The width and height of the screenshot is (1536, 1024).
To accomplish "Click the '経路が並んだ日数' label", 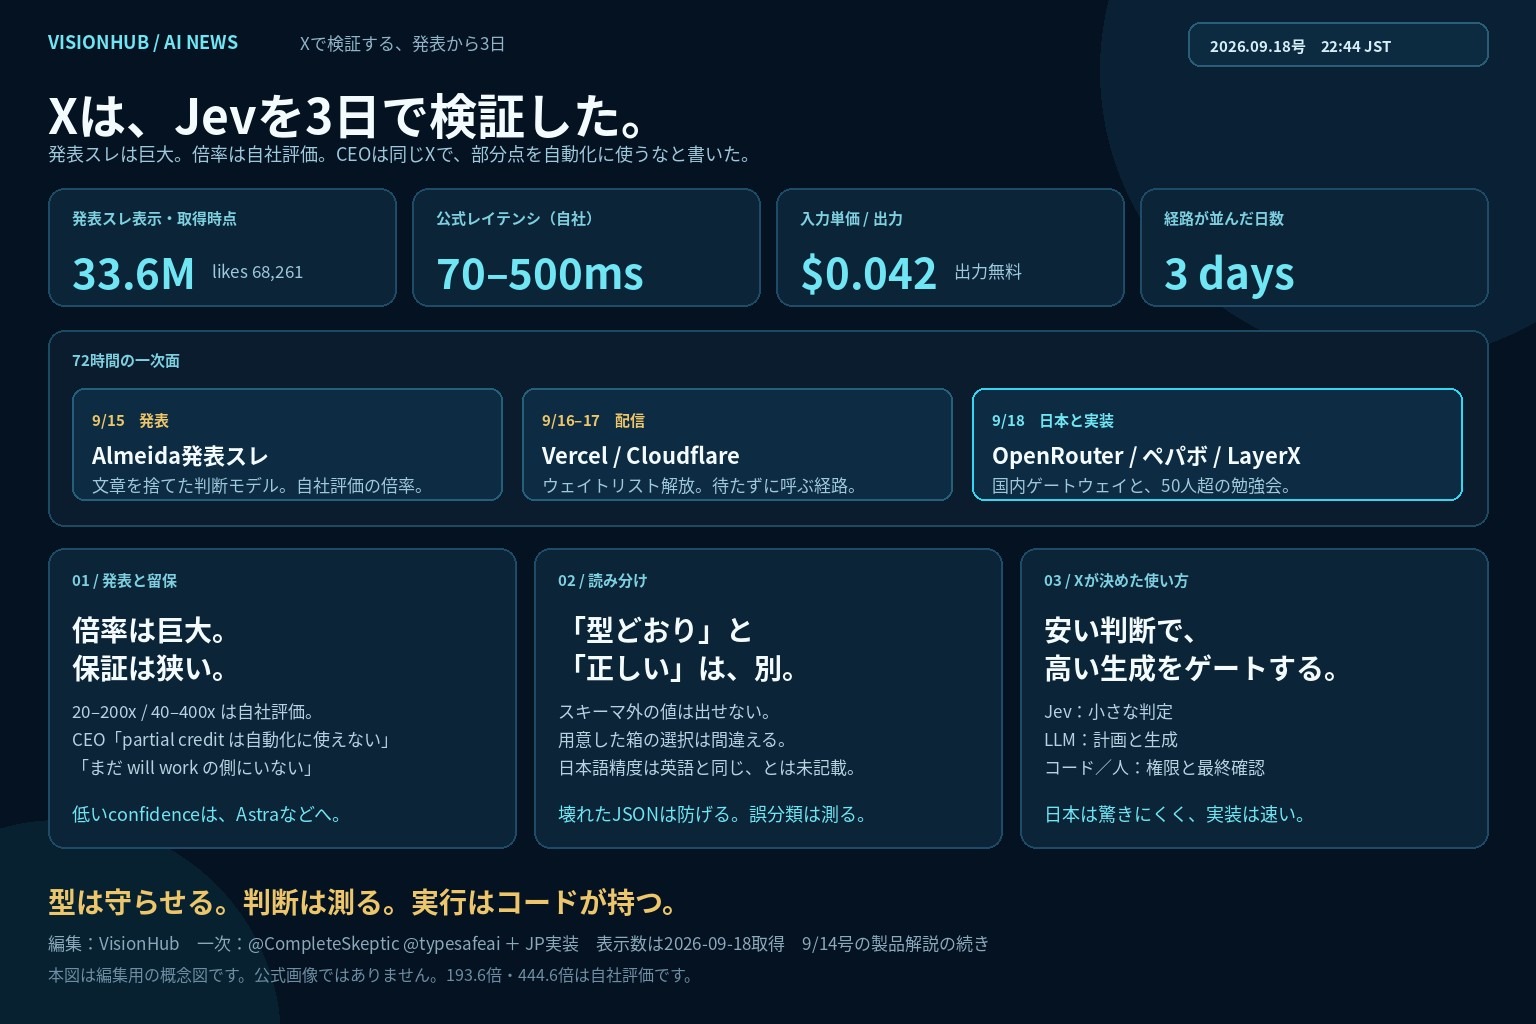I will coord(1224,218).
